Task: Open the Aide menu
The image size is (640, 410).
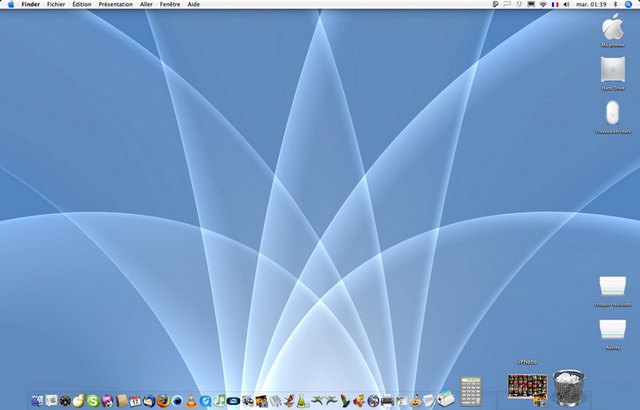Action: [193, 4]
